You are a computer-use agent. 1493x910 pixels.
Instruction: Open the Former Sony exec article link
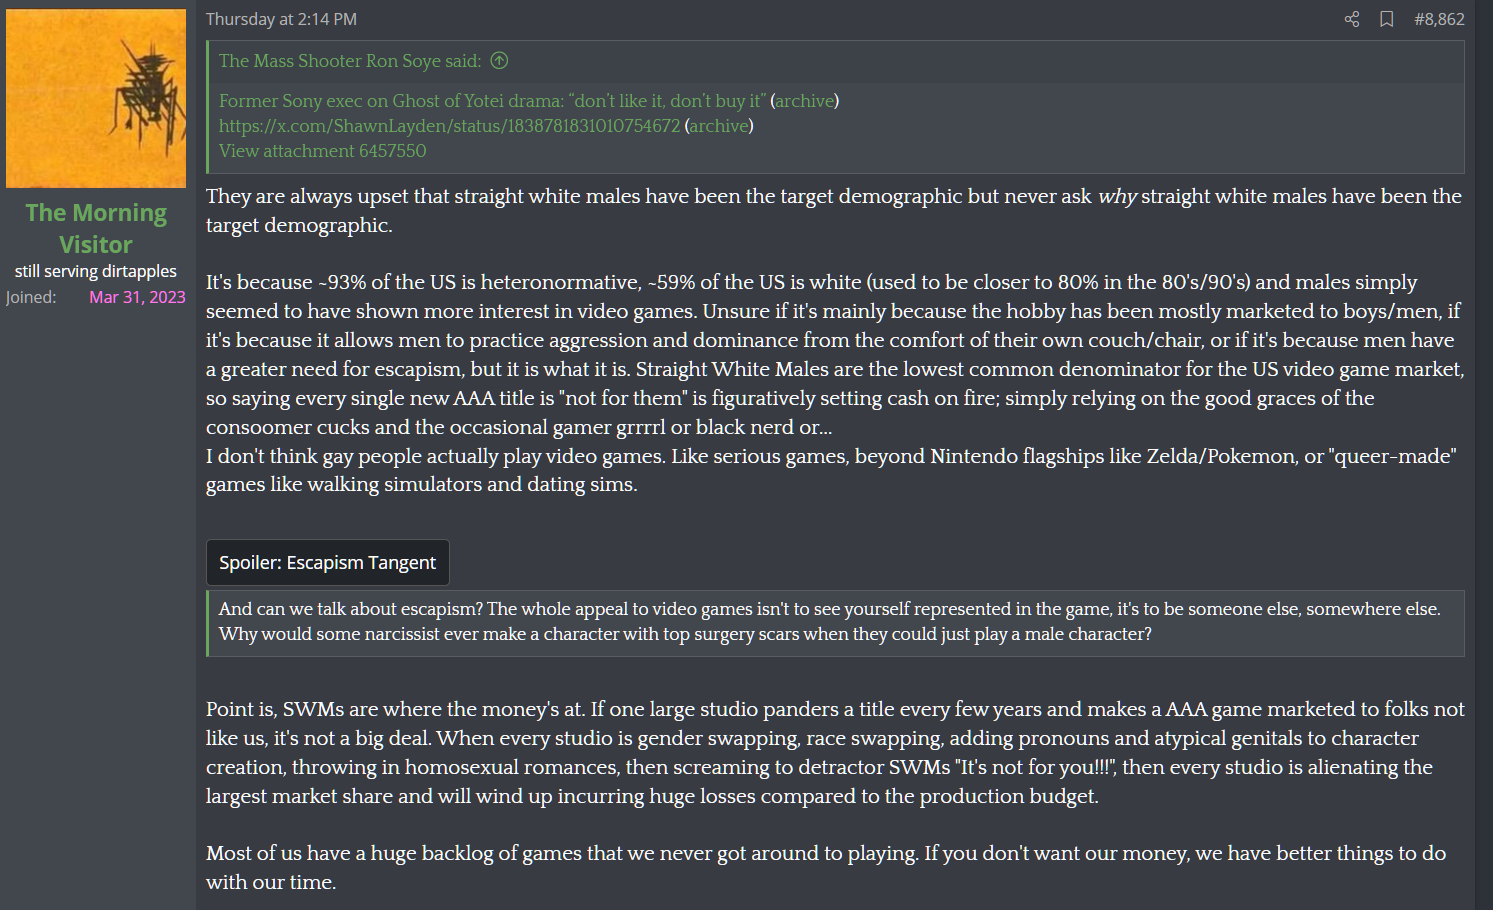coord(492,101)
